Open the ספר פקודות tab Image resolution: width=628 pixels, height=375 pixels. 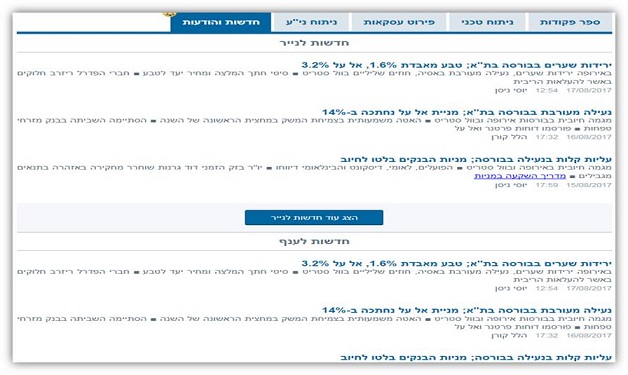pyautogui.click(x=570, y=22)
